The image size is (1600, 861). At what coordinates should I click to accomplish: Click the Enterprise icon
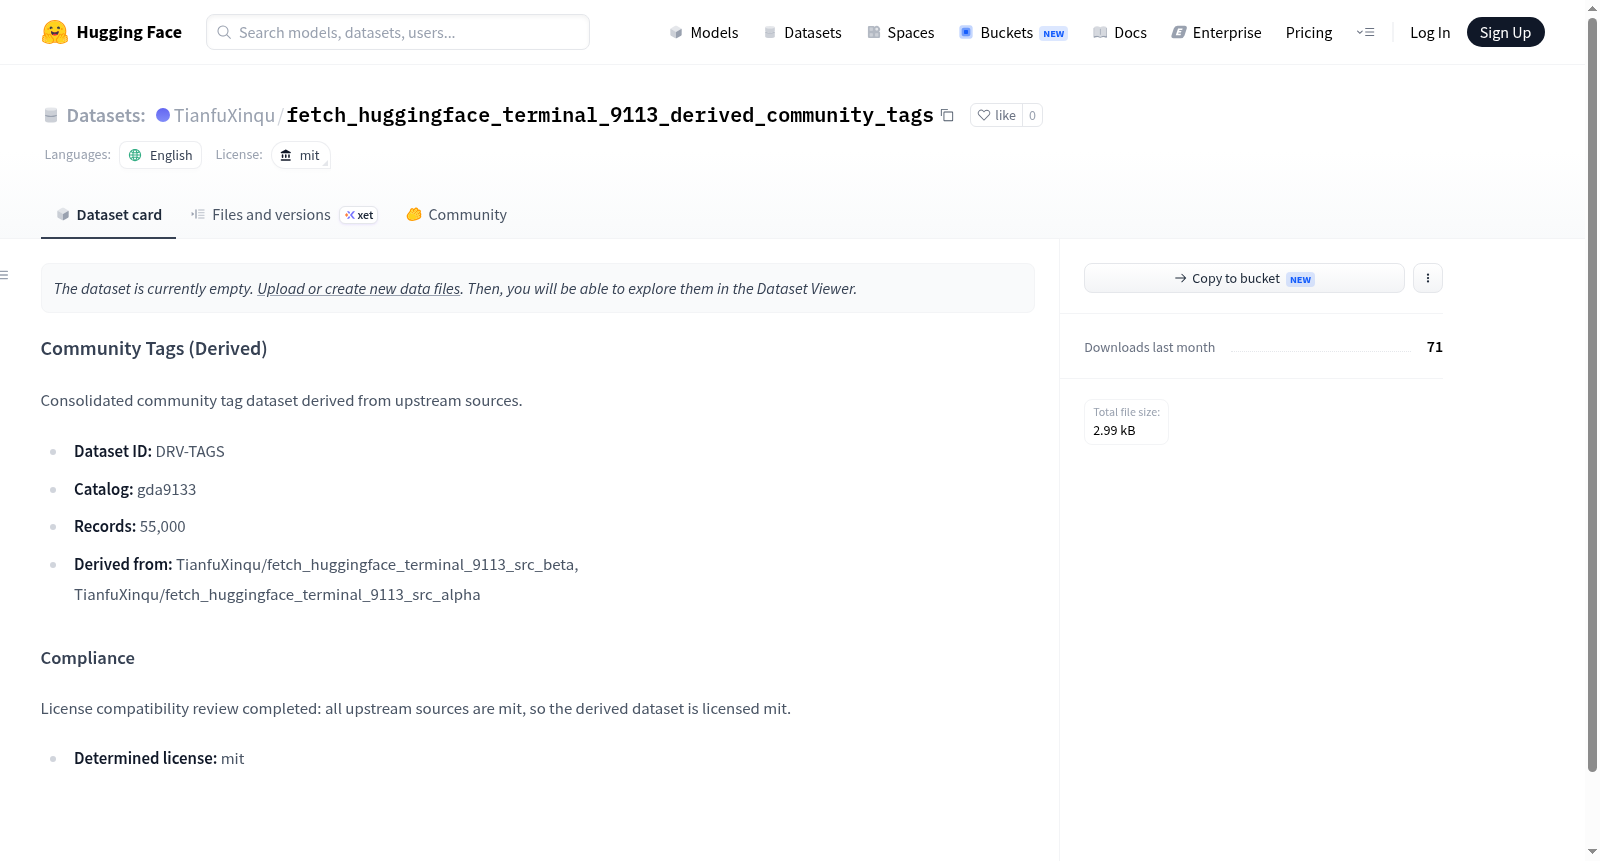click(1179, 33)
